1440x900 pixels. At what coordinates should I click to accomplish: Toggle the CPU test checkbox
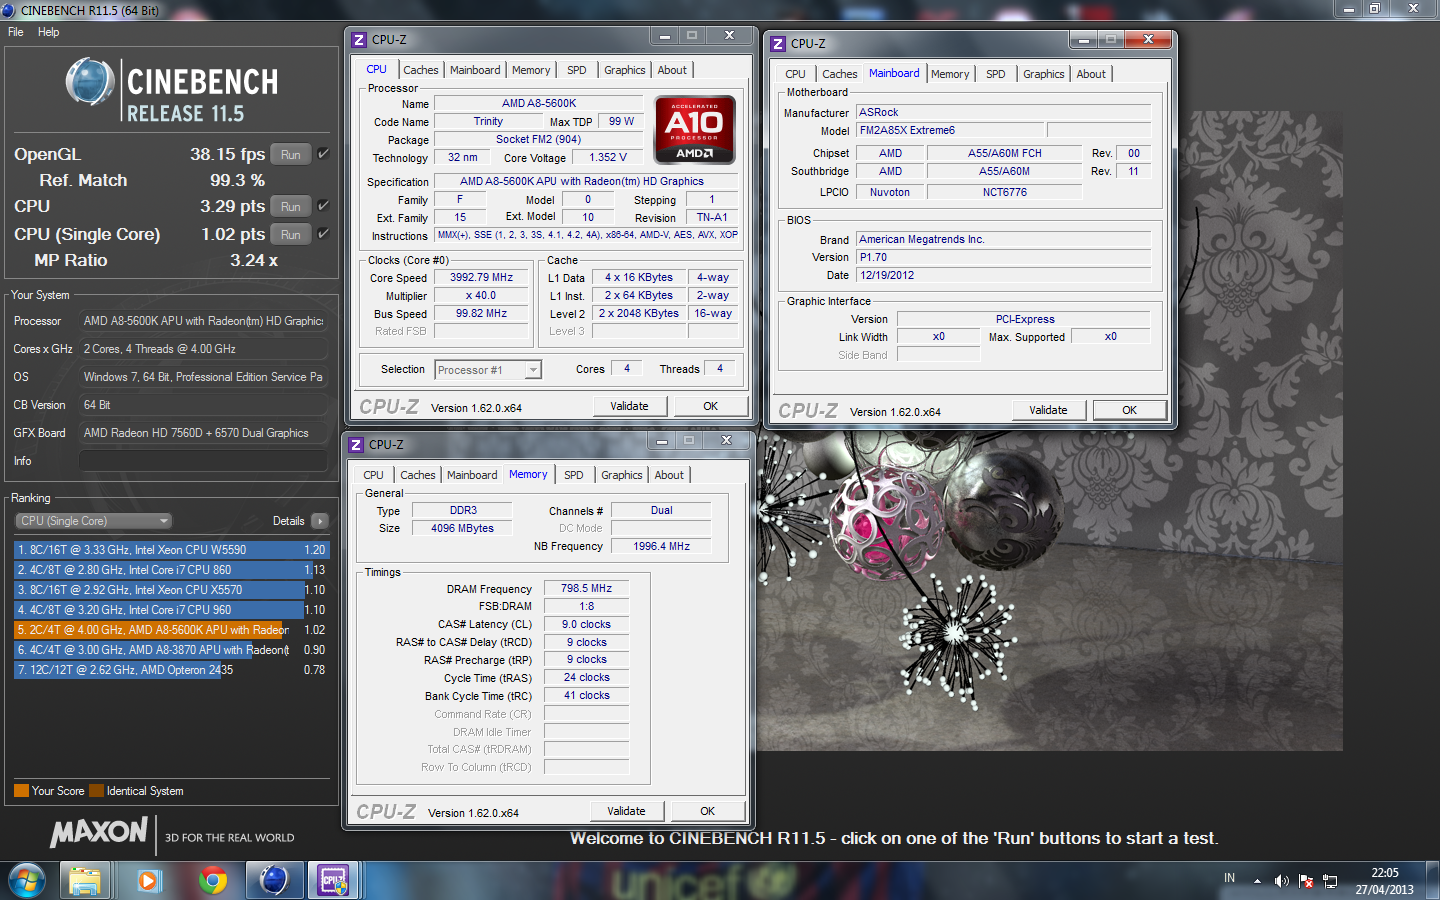click(323, 206)
